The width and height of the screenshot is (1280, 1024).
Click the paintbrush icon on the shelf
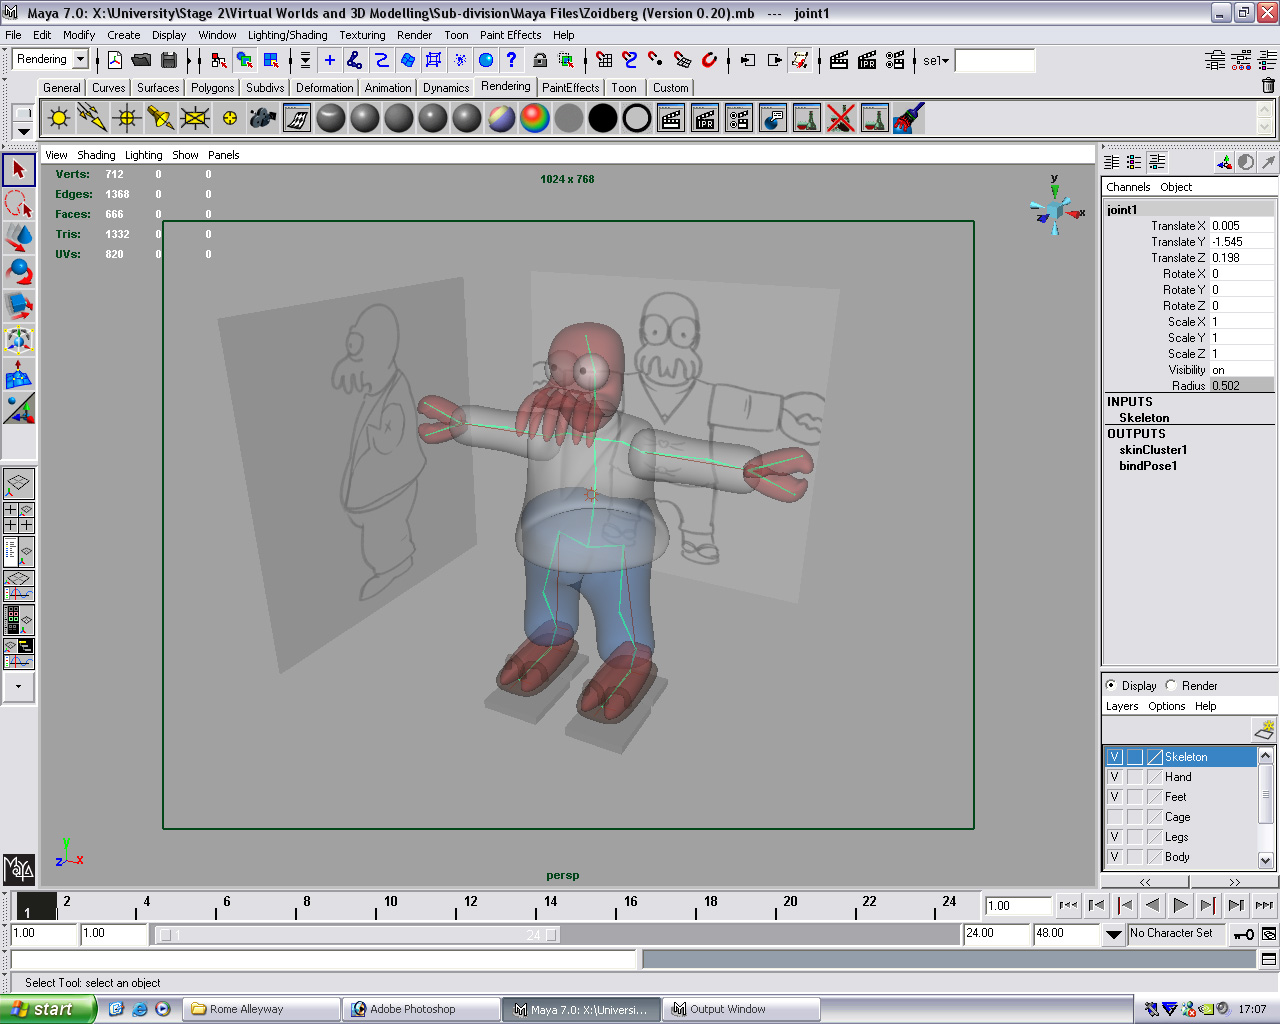[x=909, y=118]
